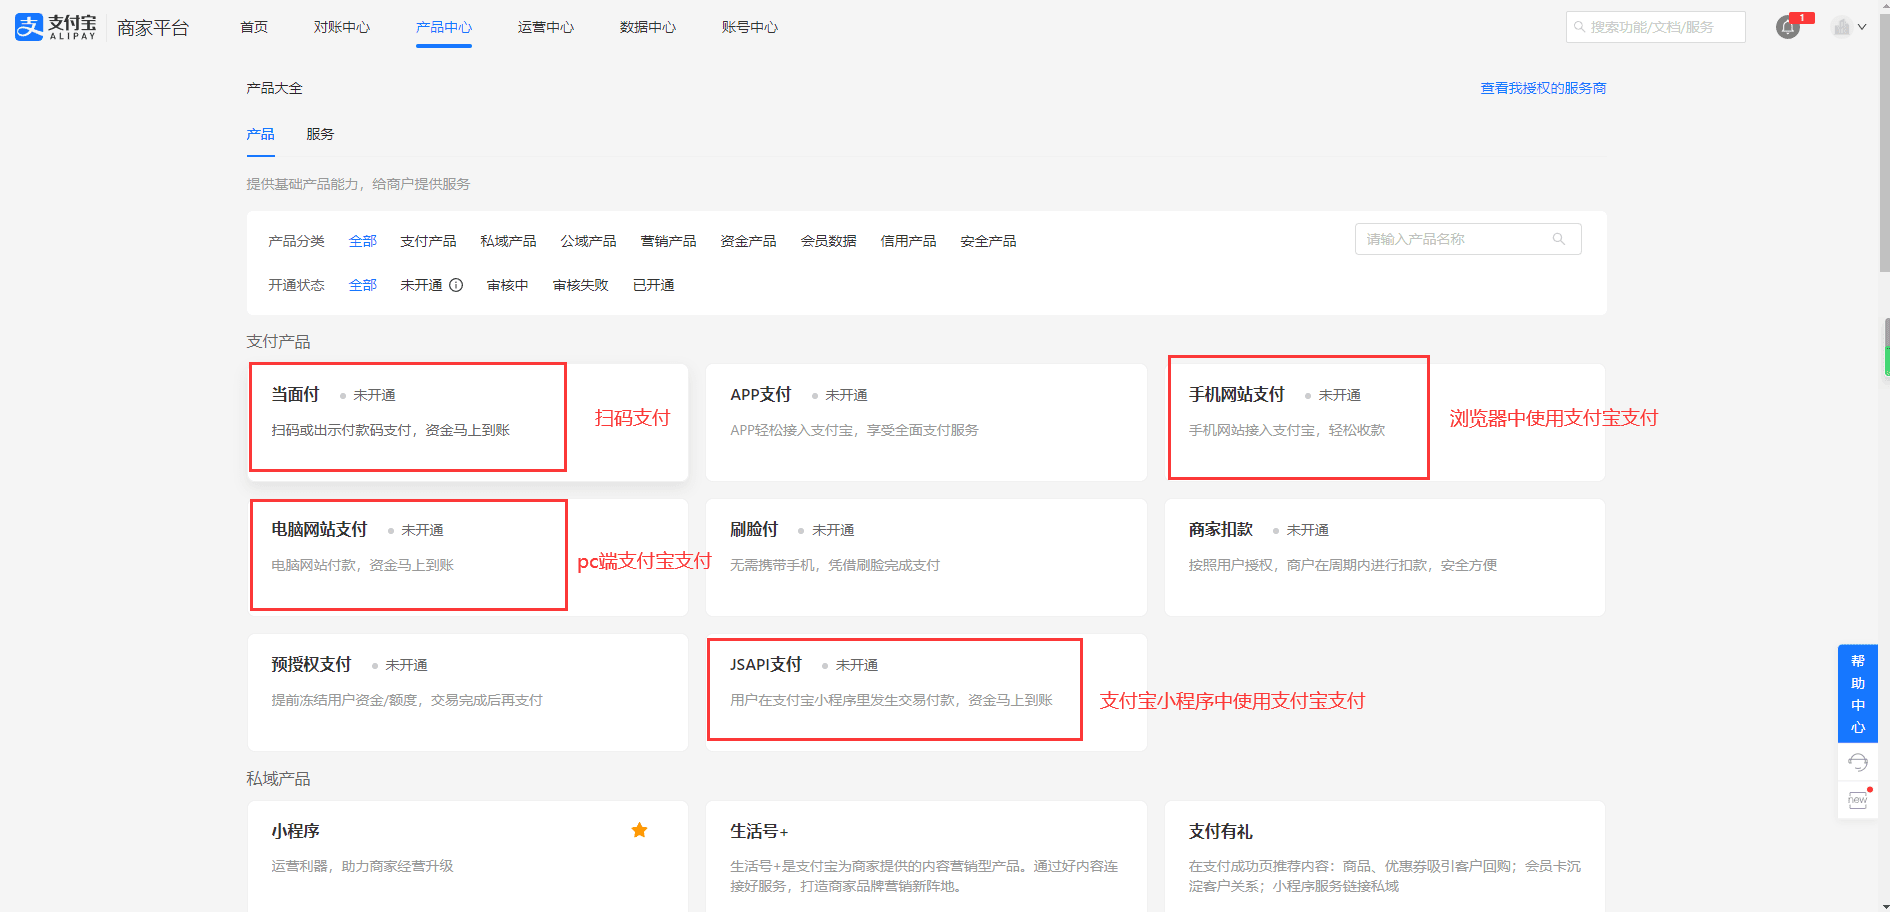Click the product name search magnifier icon
The image size is (1890, 912).
pos(1558,239)
